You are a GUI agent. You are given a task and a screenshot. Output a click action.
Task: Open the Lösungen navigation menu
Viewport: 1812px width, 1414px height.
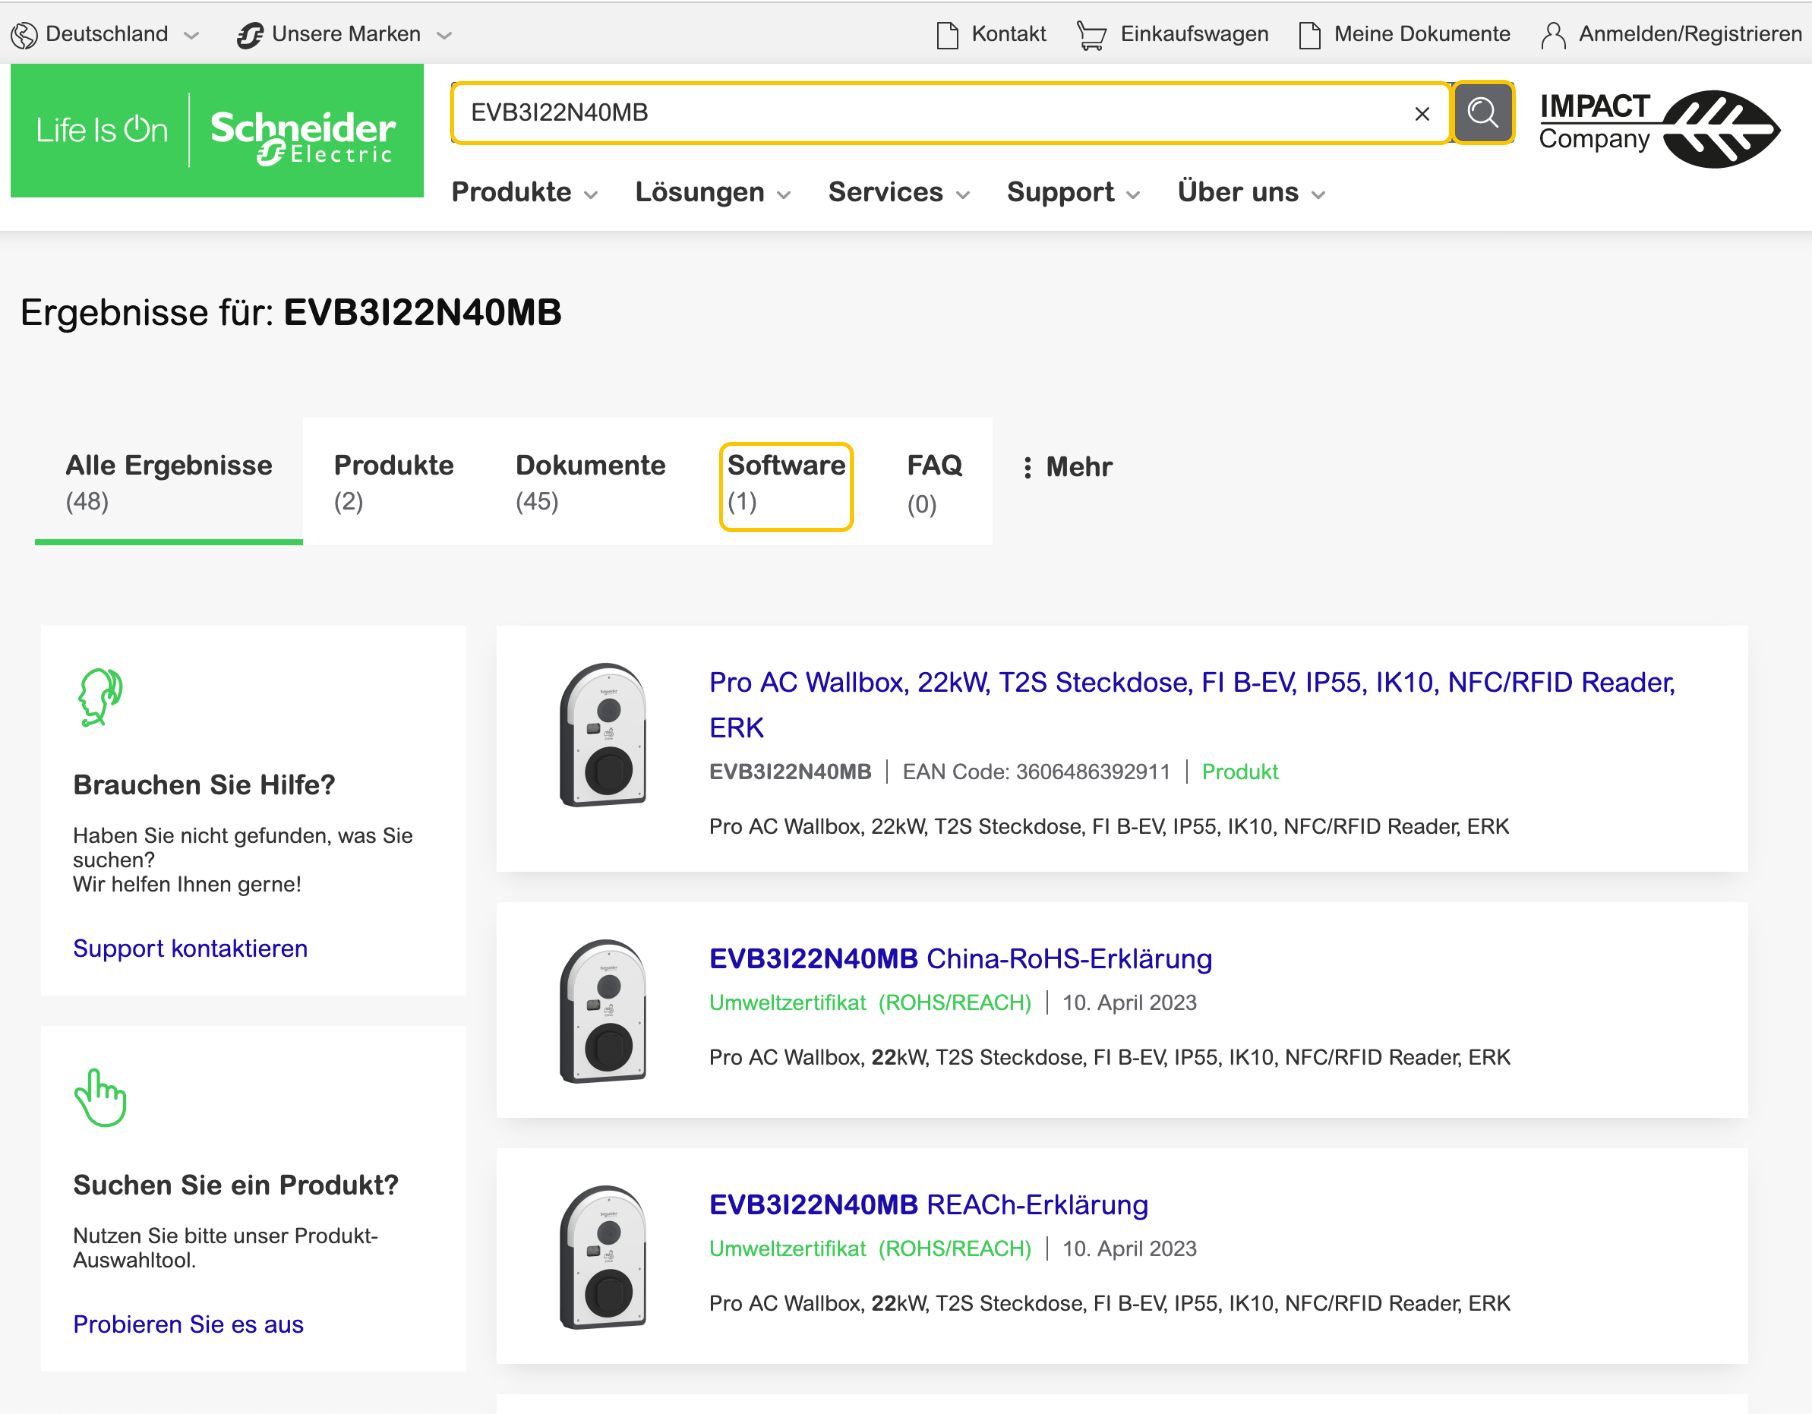(x=713, y=192)
